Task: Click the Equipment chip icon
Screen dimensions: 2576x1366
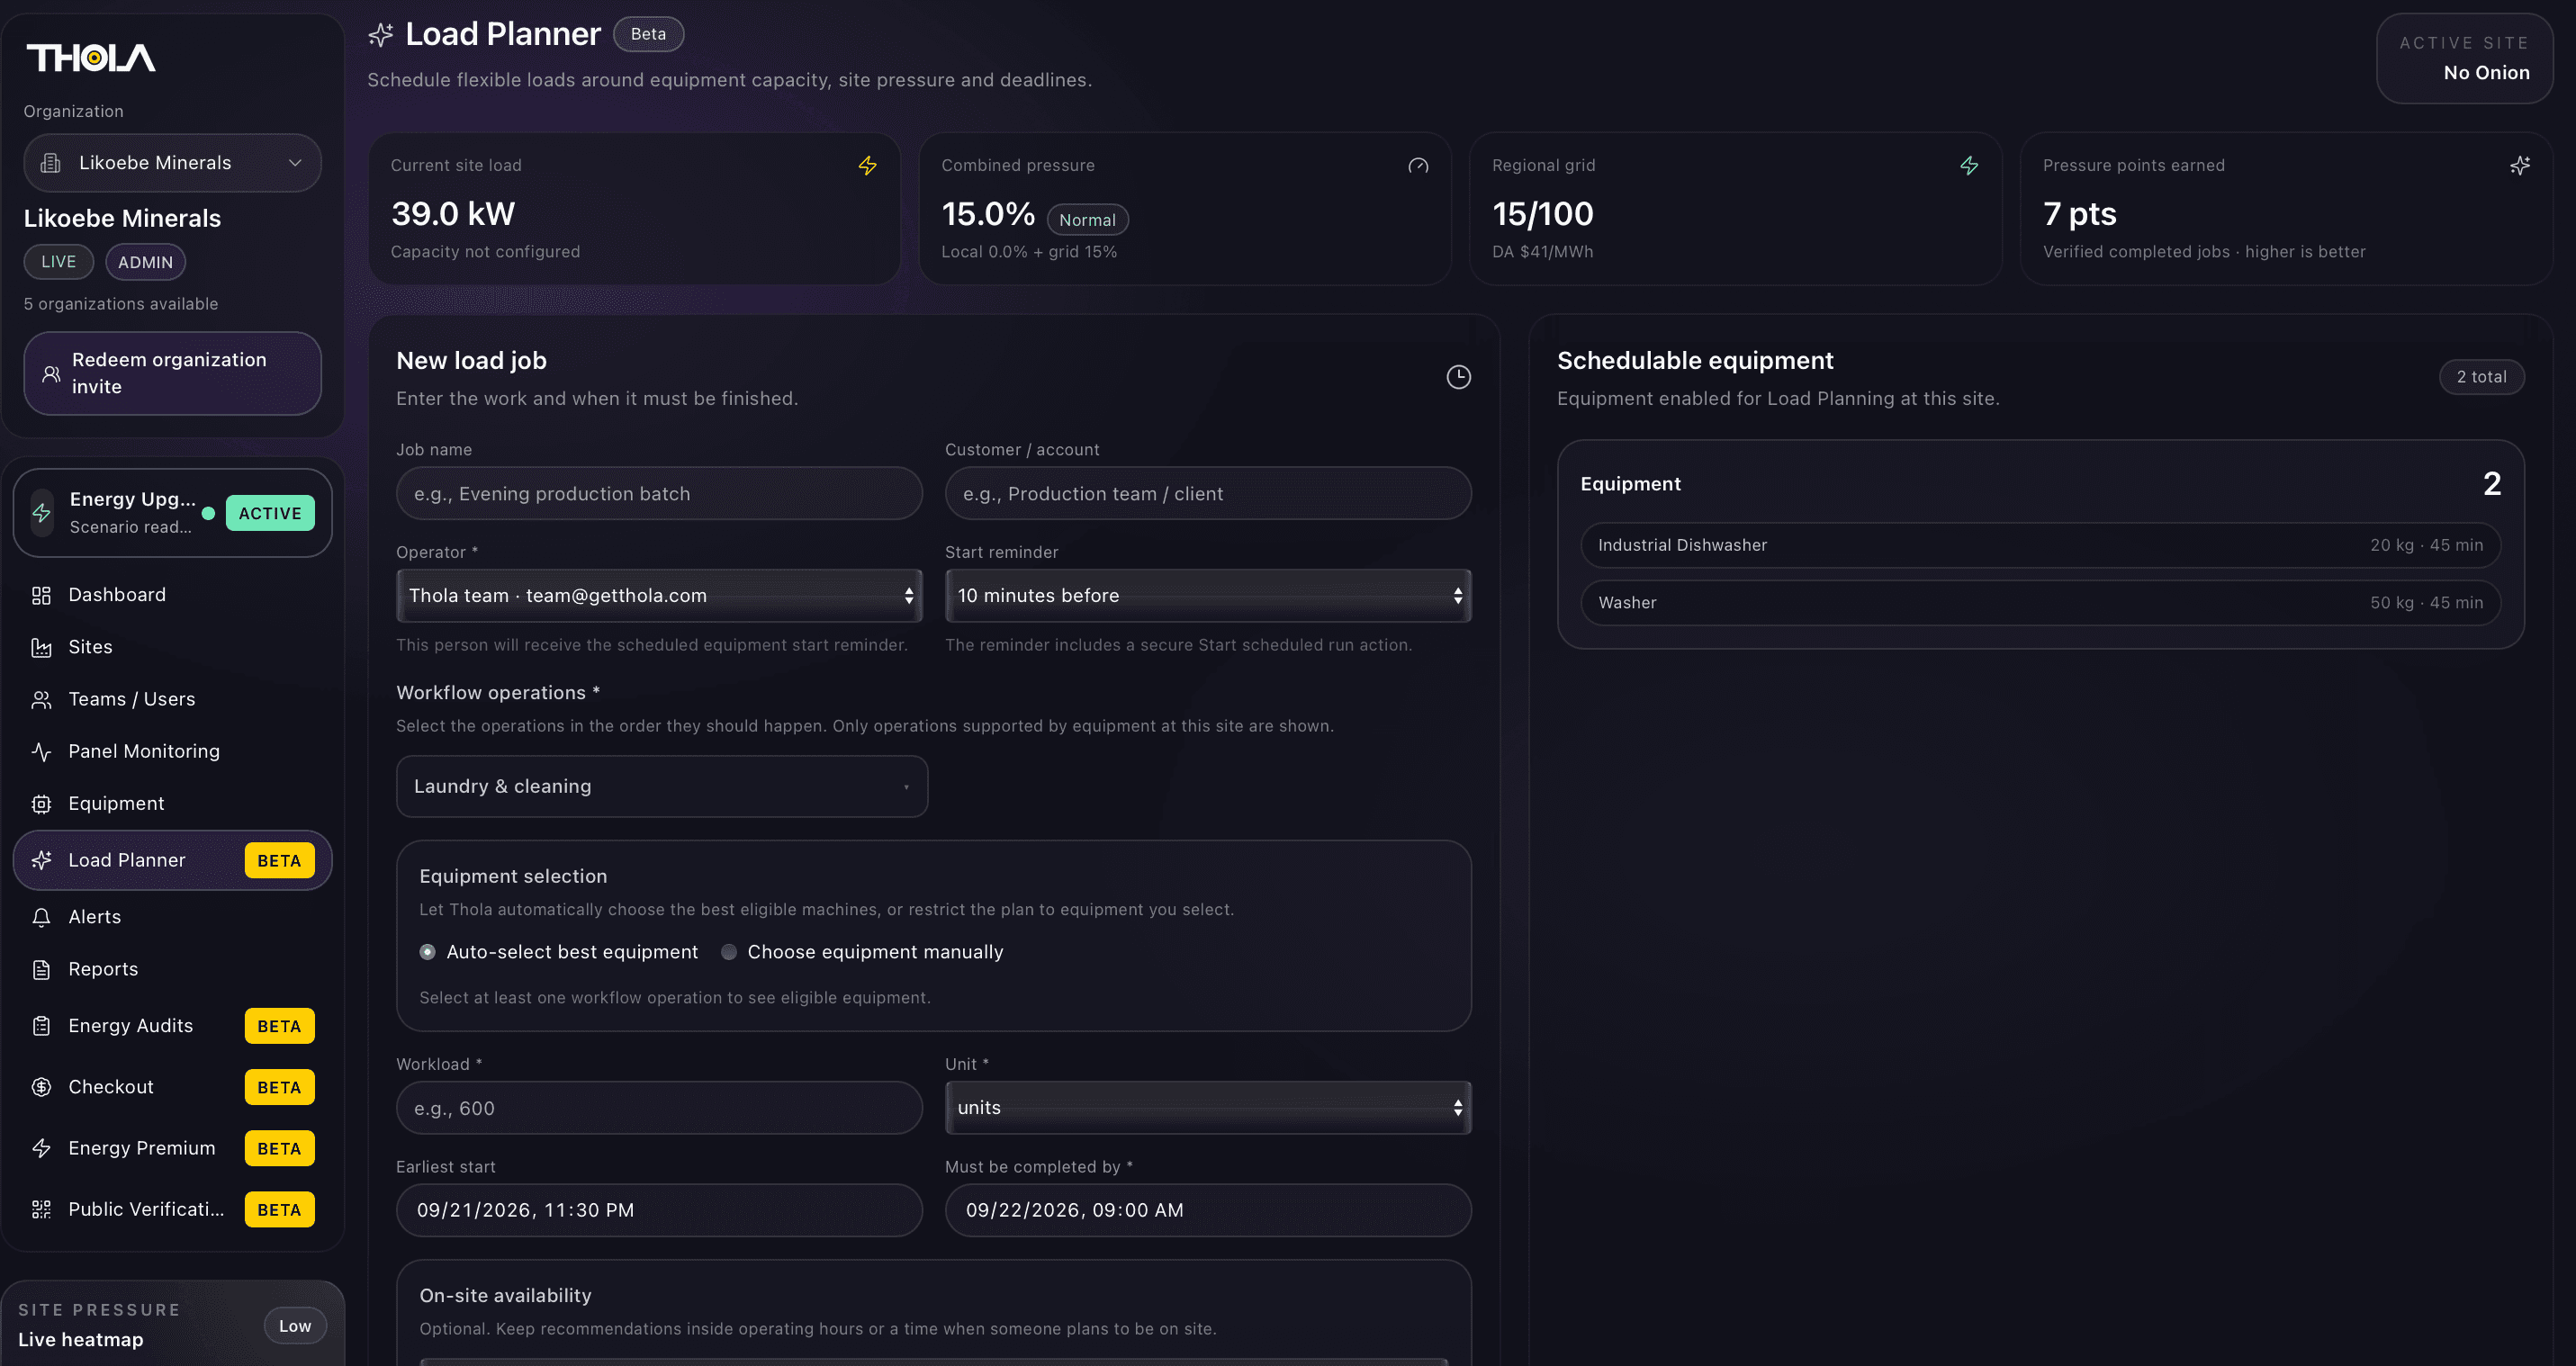Action: 41,804
